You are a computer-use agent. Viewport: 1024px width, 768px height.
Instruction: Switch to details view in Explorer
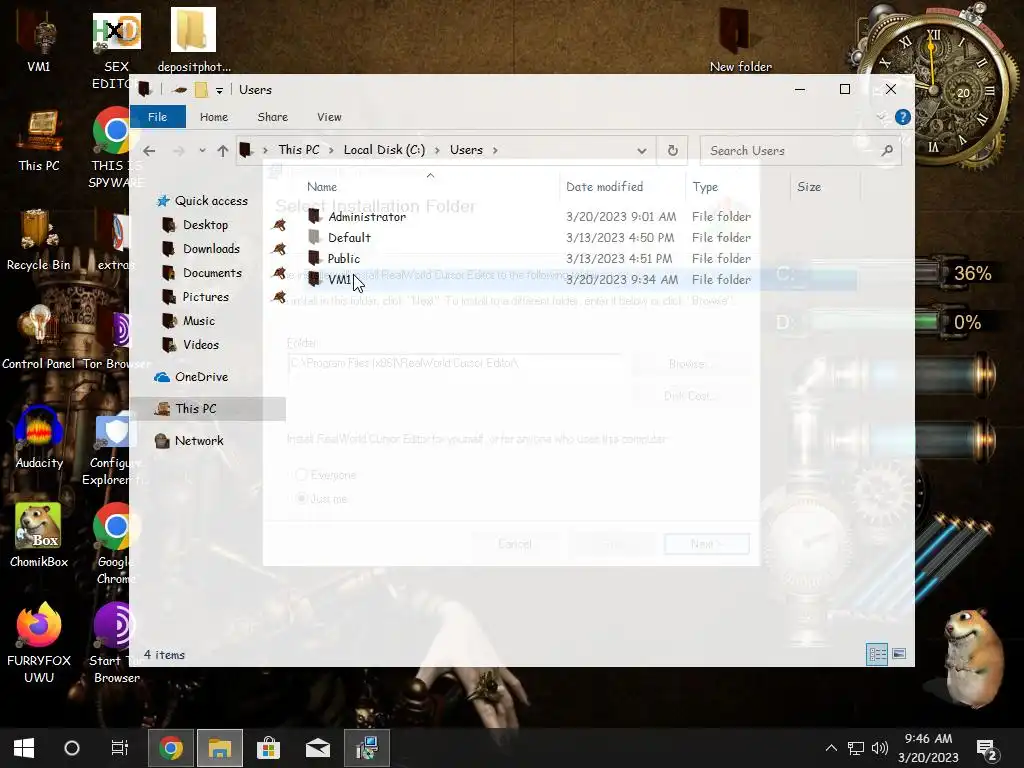pos(877,654)
